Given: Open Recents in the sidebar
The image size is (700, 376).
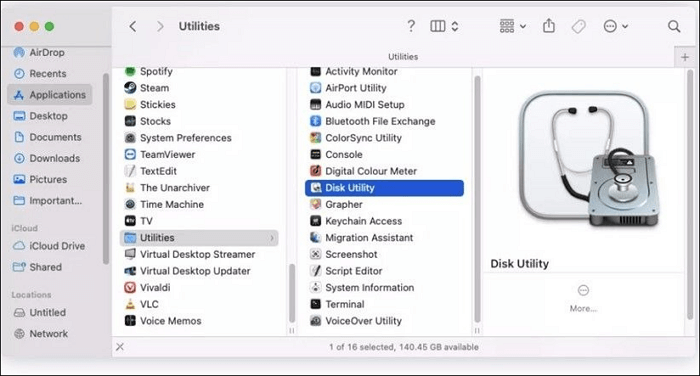Looking at the screenshot, I should (x=40, y=74).
